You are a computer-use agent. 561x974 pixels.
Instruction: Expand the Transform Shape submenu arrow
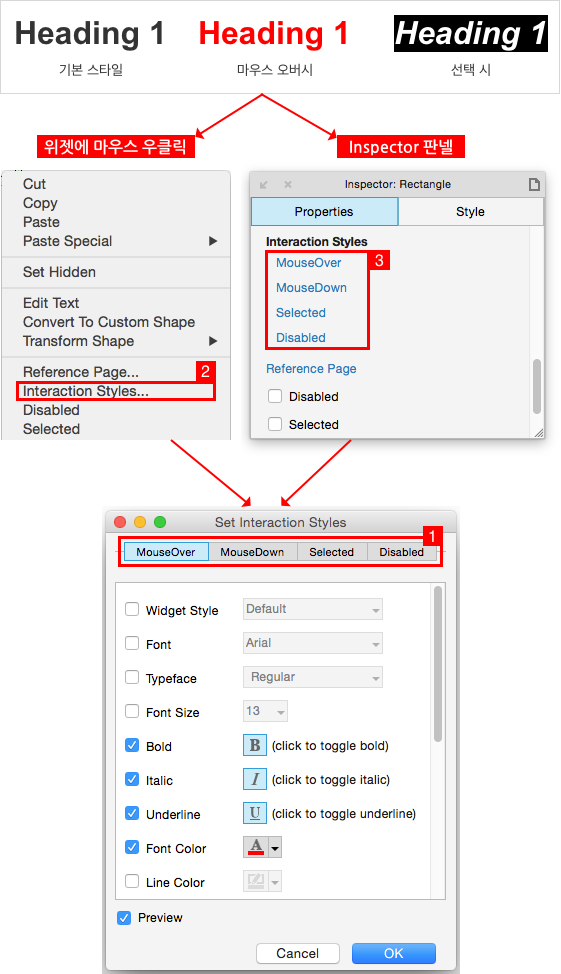click(x=213, y=341)
